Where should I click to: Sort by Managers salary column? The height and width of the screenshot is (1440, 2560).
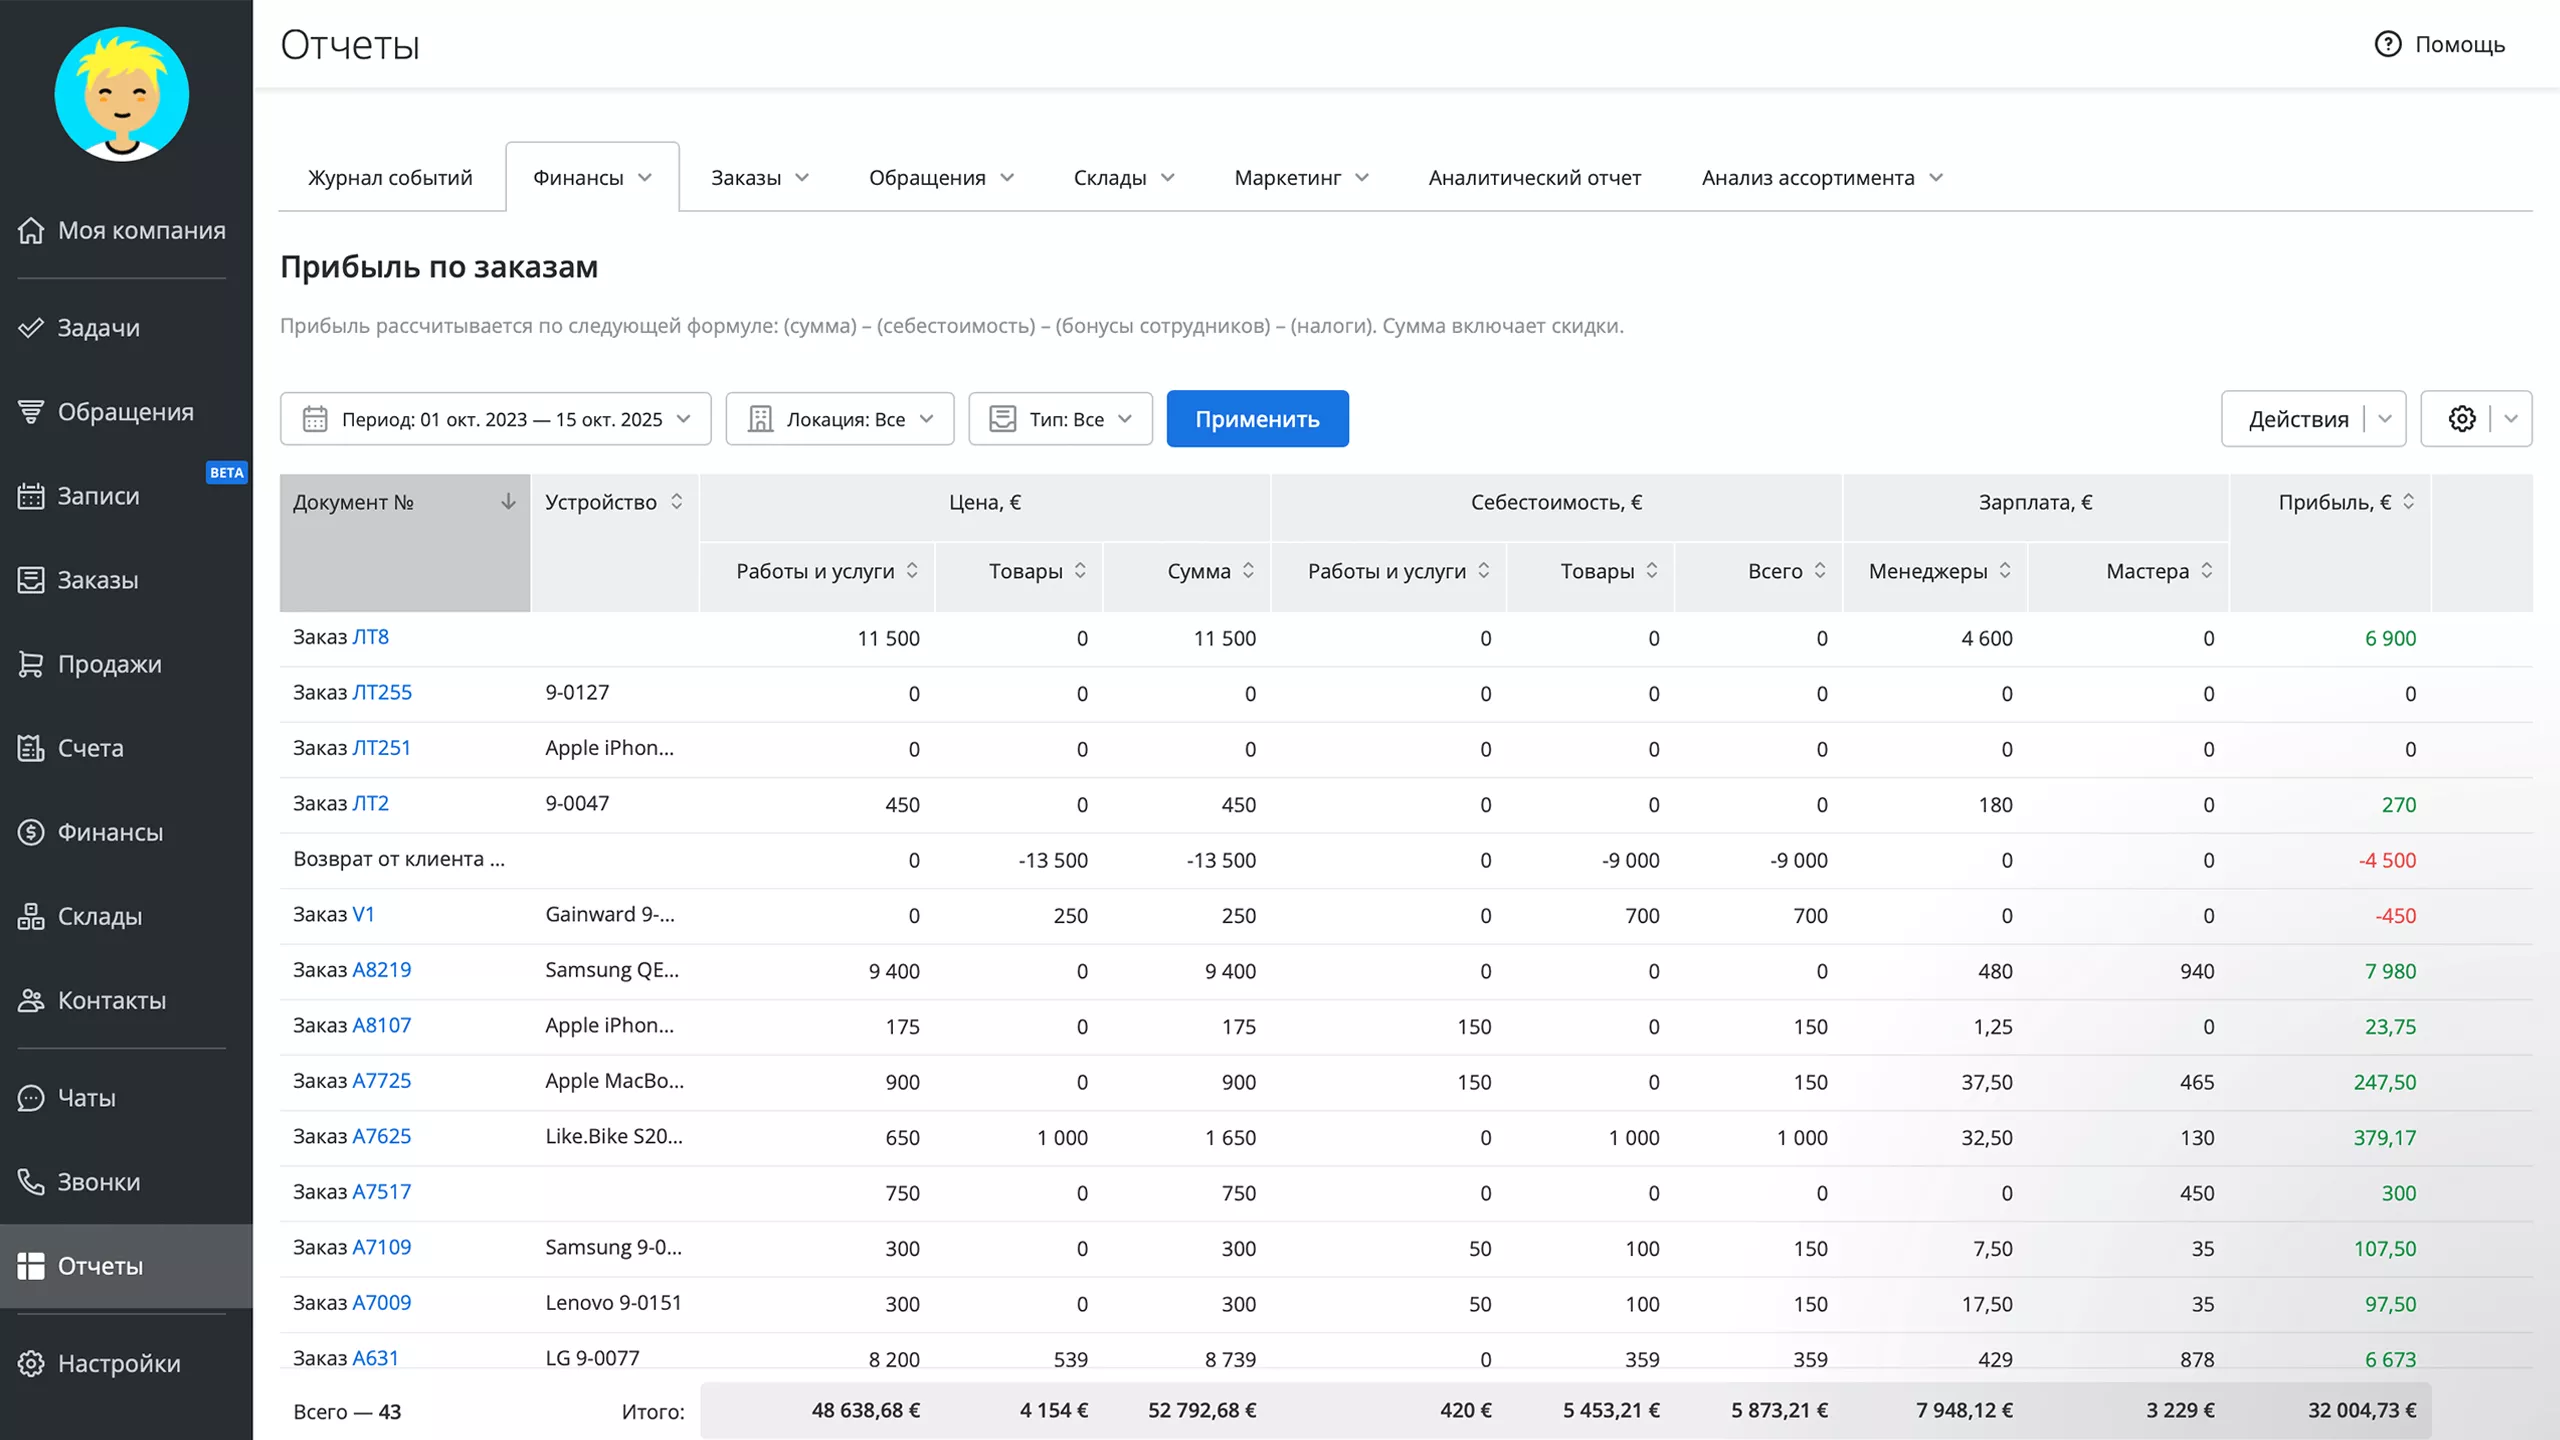(x=2004, y=571)
